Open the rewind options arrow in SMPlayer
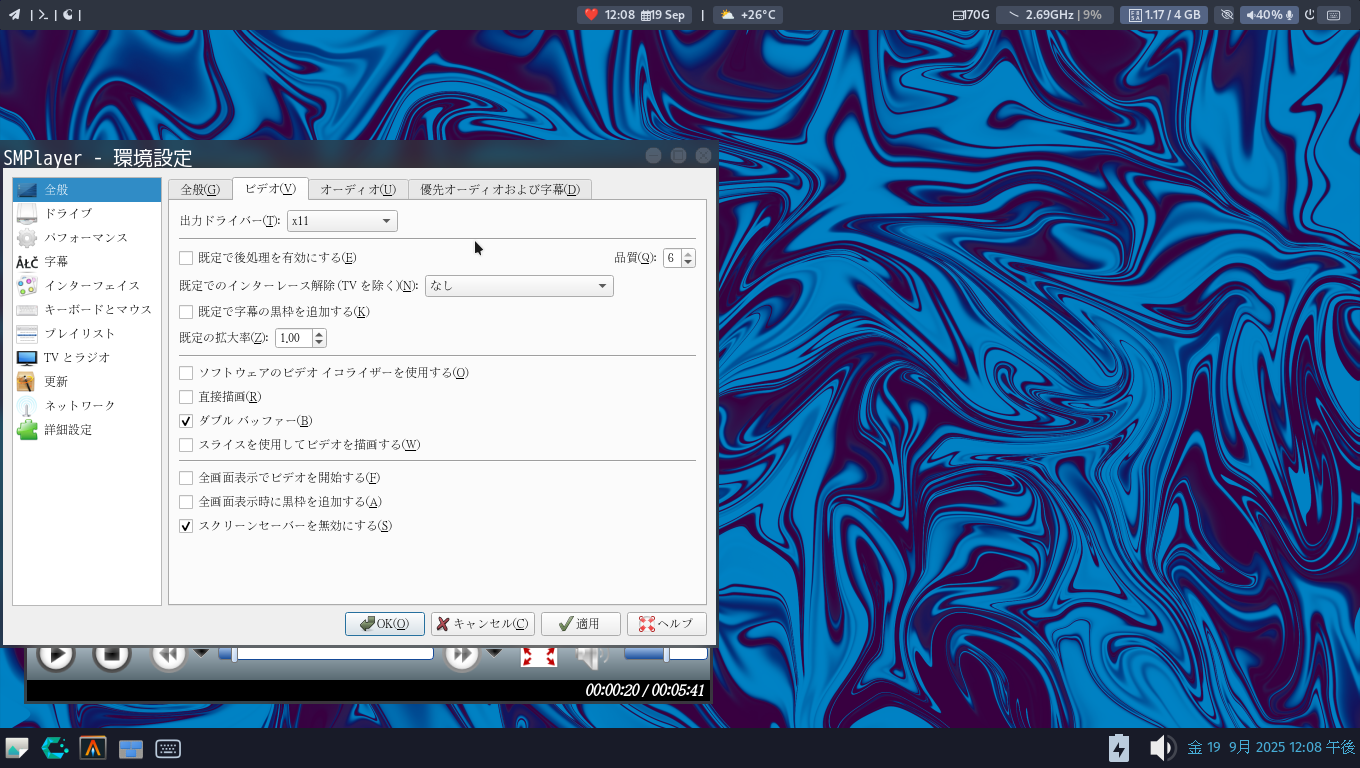 201,653
